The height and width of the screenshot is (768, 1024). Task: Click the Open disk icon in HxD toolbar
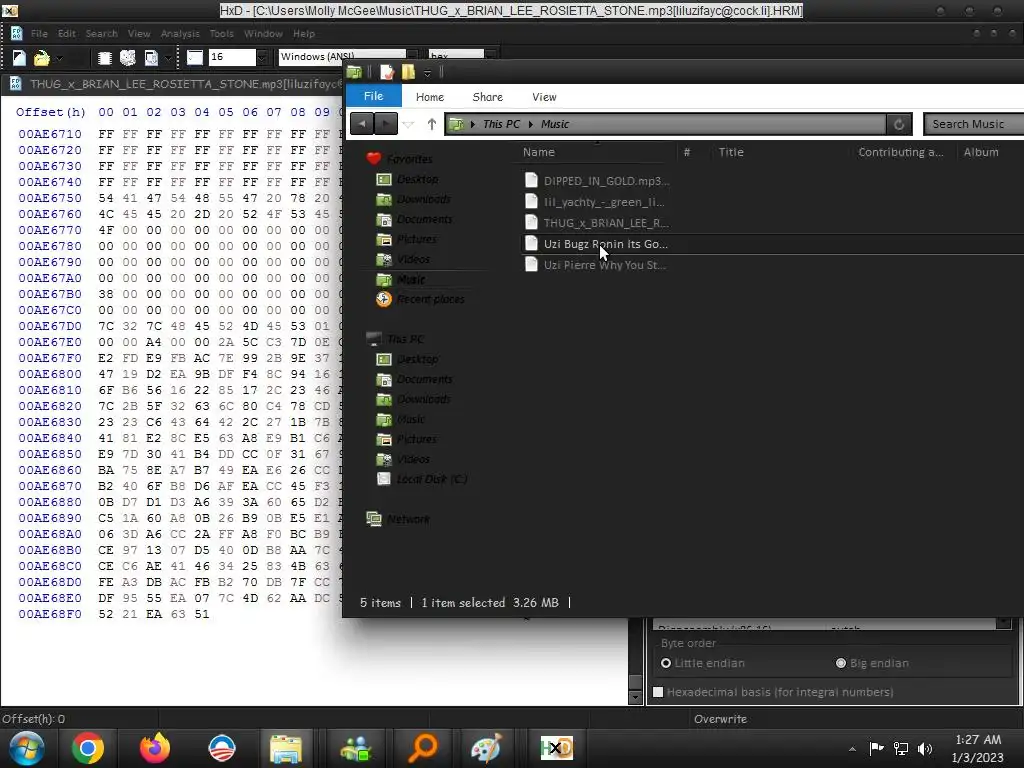click(128, 58)
